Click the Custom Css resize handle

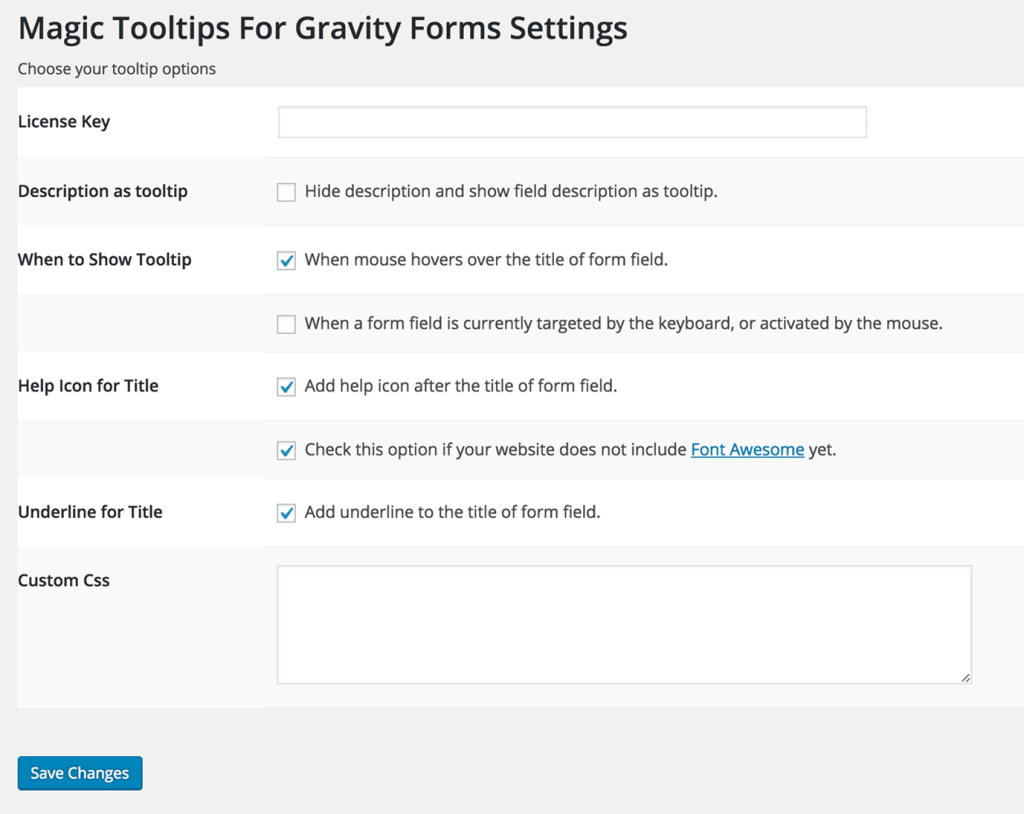pos(965,679)
